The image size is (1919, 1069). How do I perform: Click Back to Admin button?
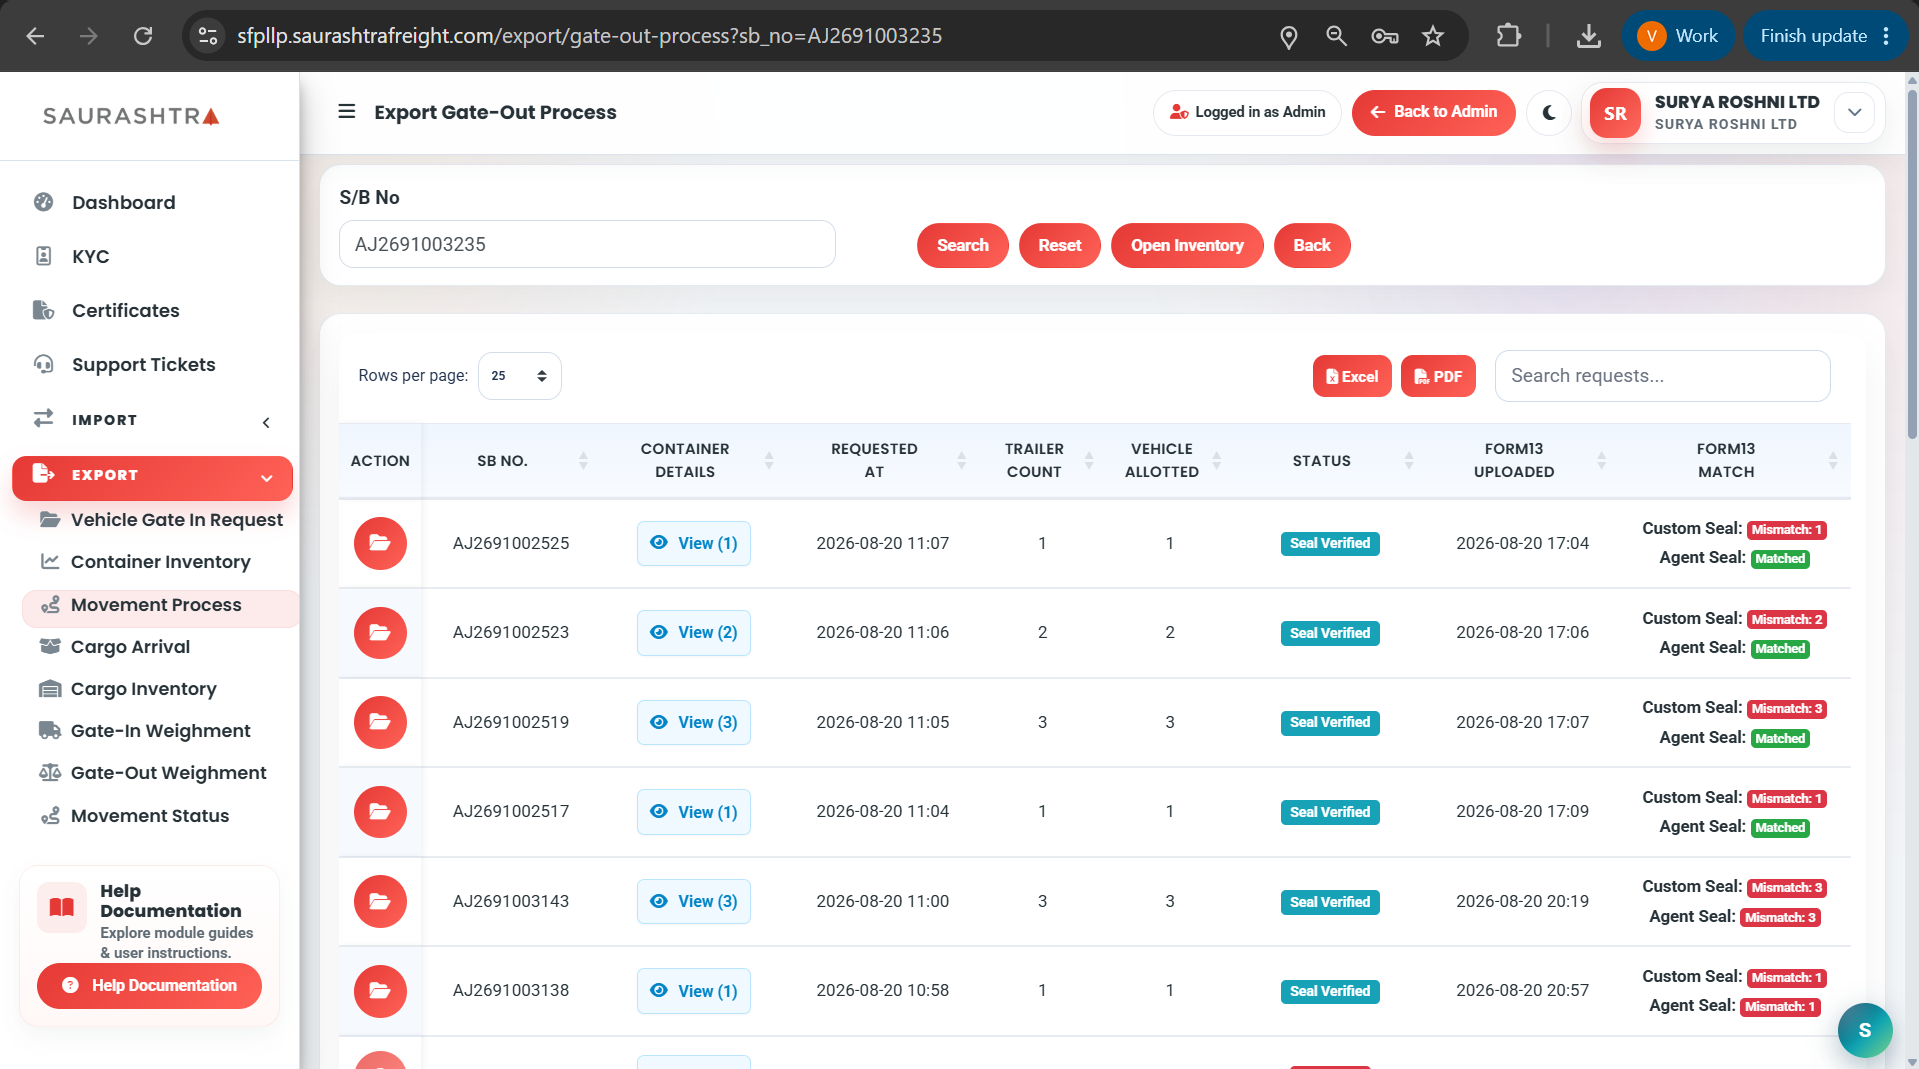click(1433, 112)
